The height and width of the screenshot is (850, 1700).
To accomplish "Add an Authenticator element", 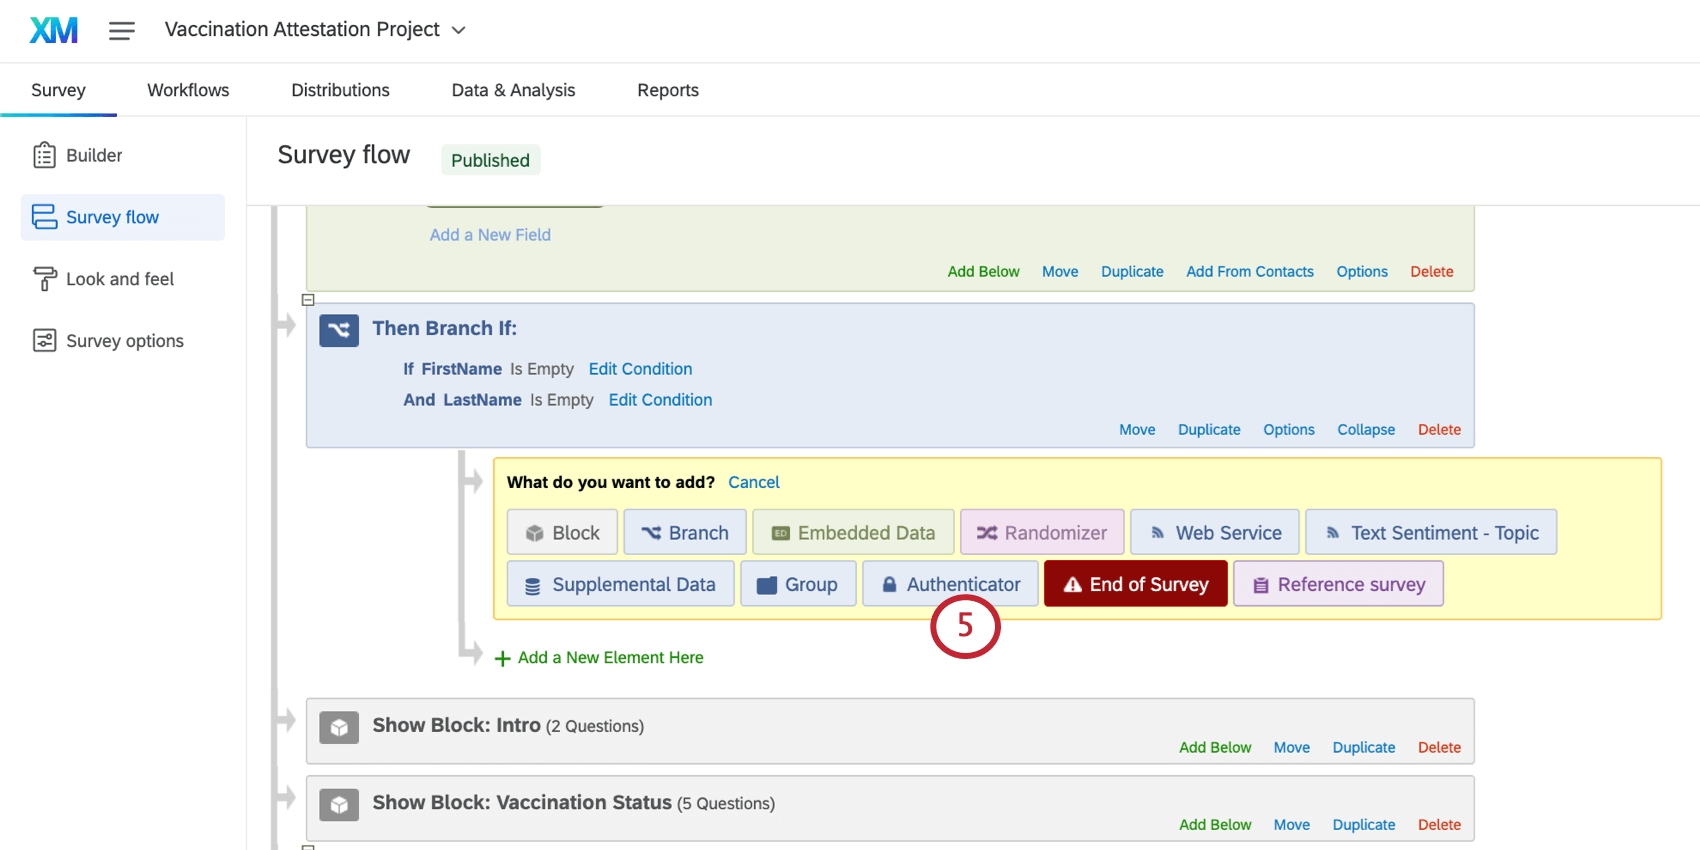I will (x=950, y=584).
